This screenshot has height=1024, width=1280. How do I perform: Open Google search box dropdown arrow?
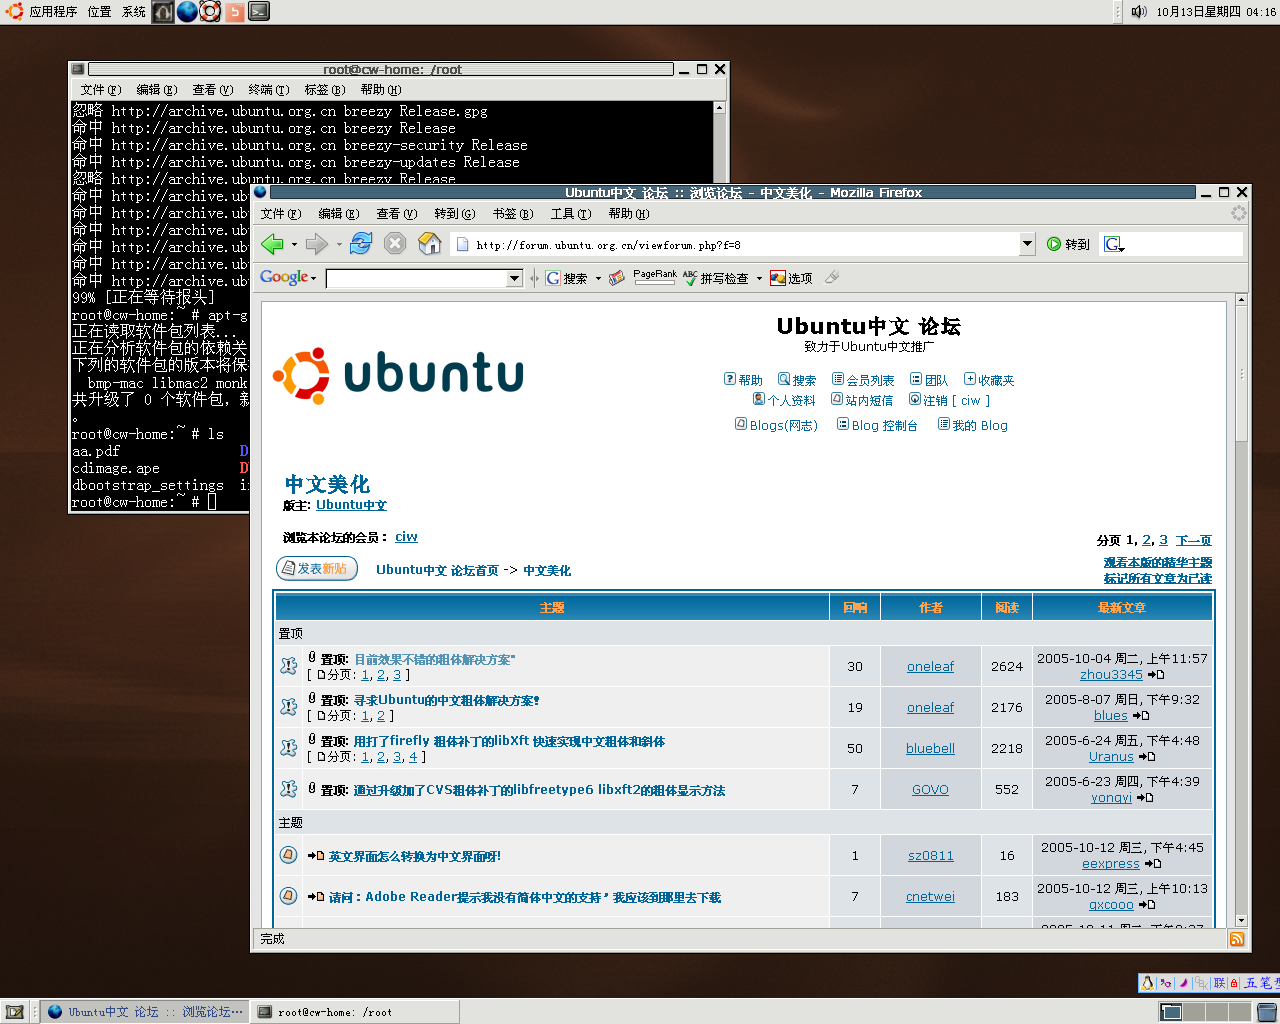pos(515,279)
